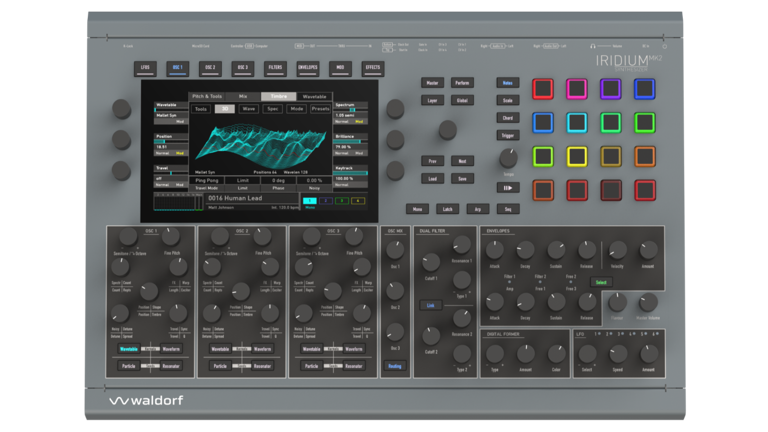Image resolution: width=768 pixels, height=432 pixels.
Task: Switch to the Pitch & Tools screen tab
Action: click(207, 96)
